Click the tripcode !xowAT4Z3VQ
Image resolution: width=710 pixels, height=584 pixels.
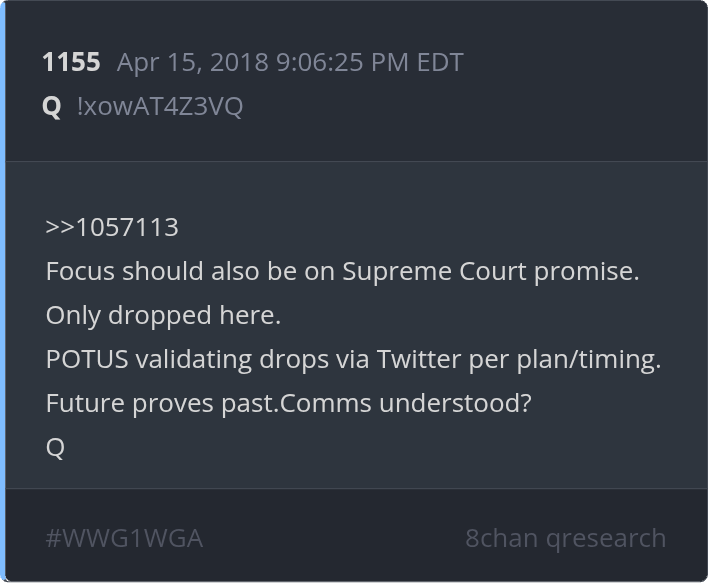click(159, 106)
